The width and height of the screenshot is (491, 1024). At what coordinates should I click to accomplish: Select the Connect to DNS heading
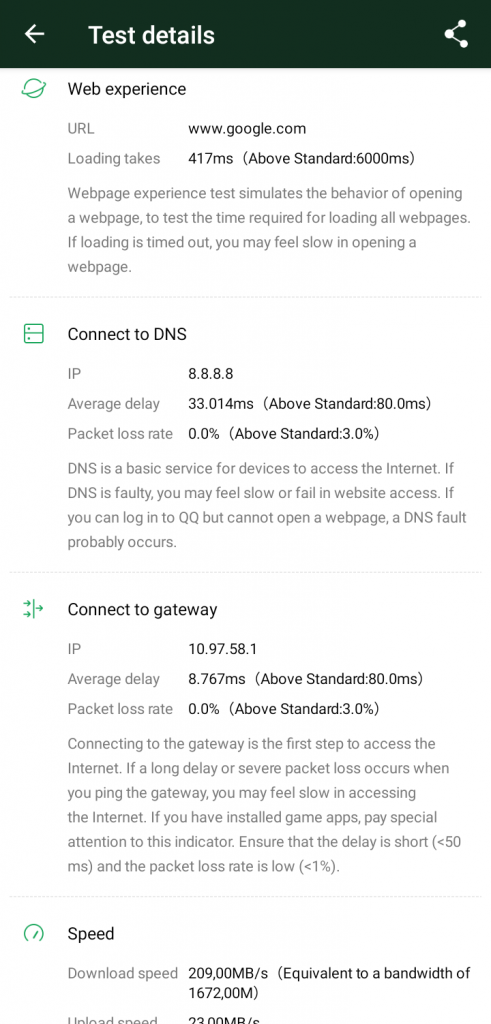(x=127, y=334)
